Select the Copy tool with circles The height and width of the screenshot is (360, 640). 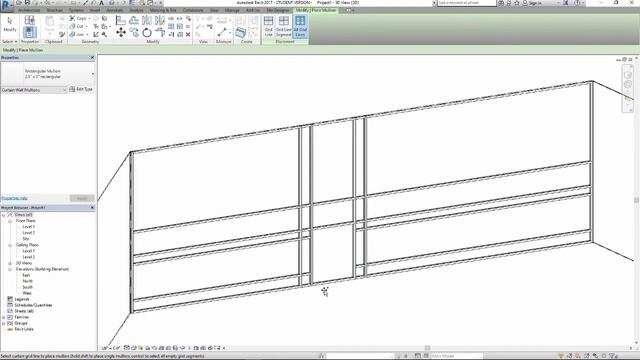click(134, 33)
